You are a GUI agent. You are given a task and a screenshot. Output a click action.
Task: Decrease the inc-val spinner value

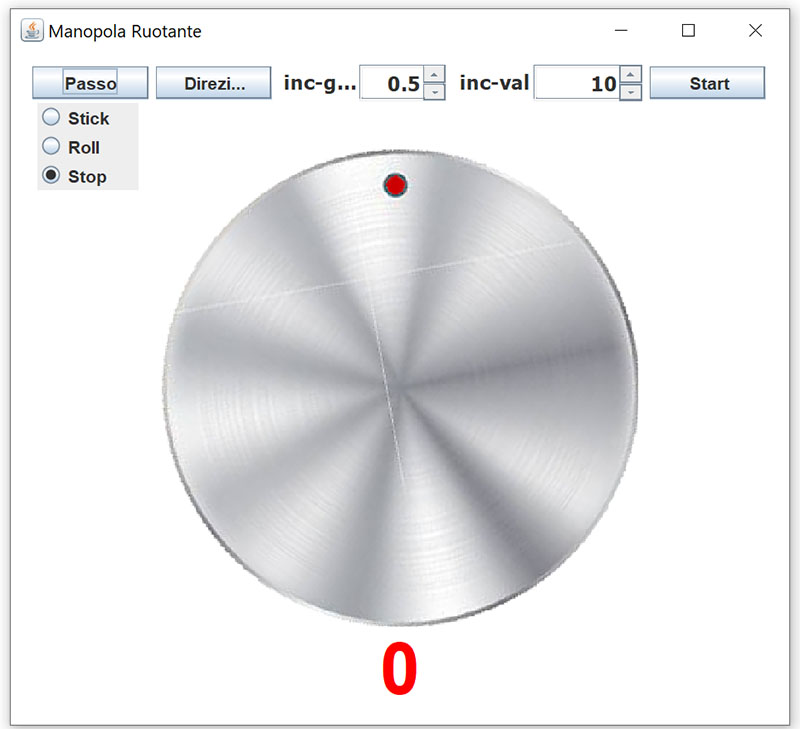[631, 92]
